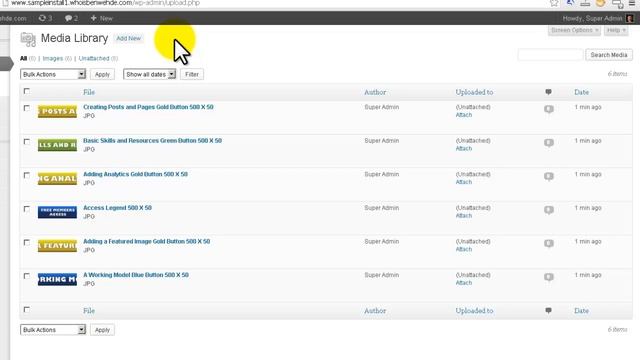Click the browser address bar URL
The width and height of the screenshot is (640, 360).
click(x=105, y=3)
